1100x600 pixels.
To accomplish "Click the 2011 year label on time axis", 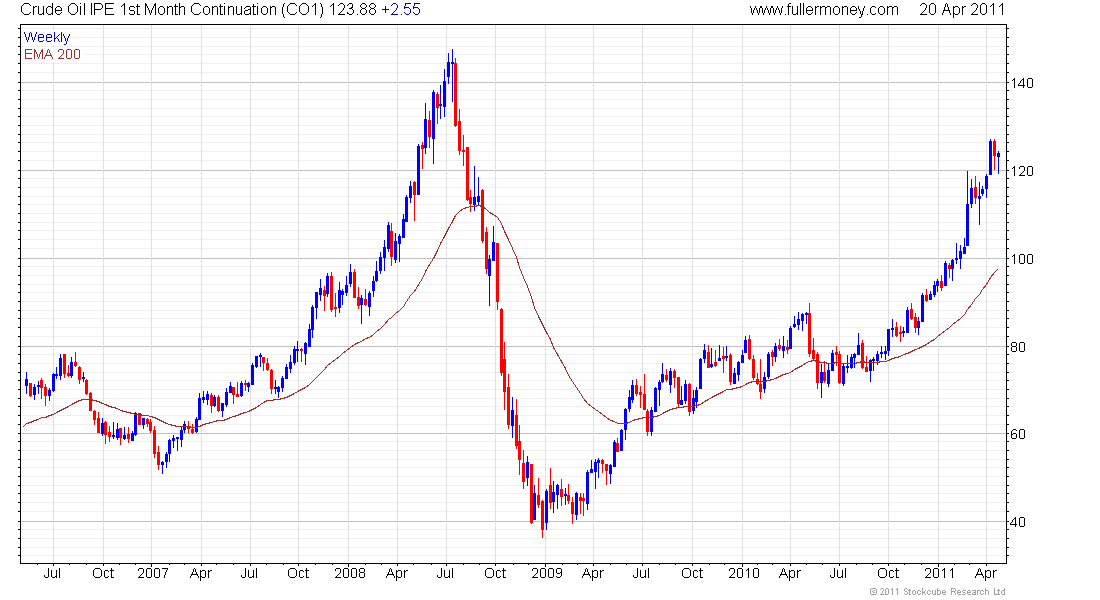I will (x=939, y=573).
